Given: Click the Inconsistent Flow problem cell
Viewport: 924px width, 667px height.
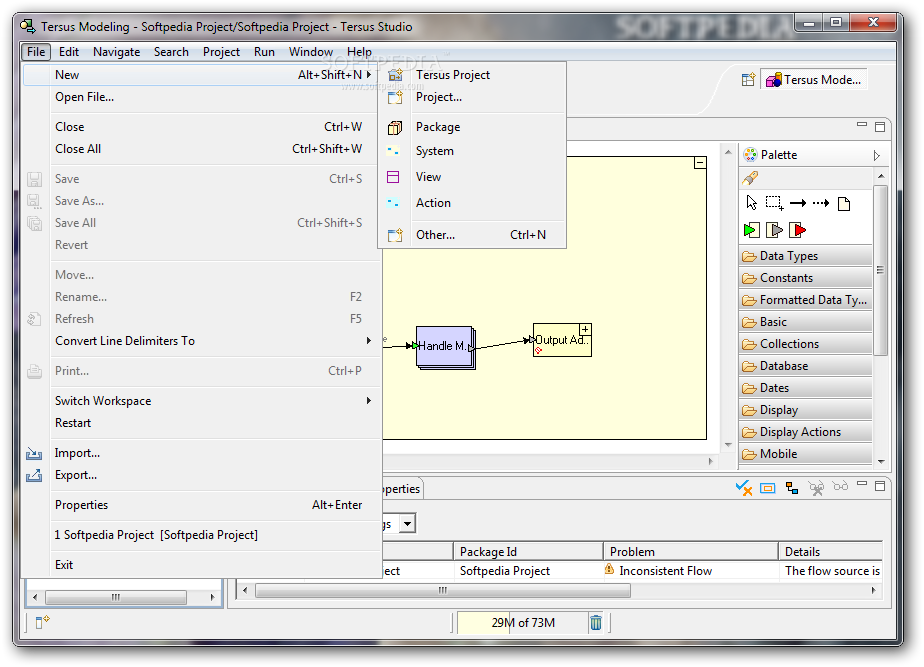Looking at the screenshot, I should 691,570.
